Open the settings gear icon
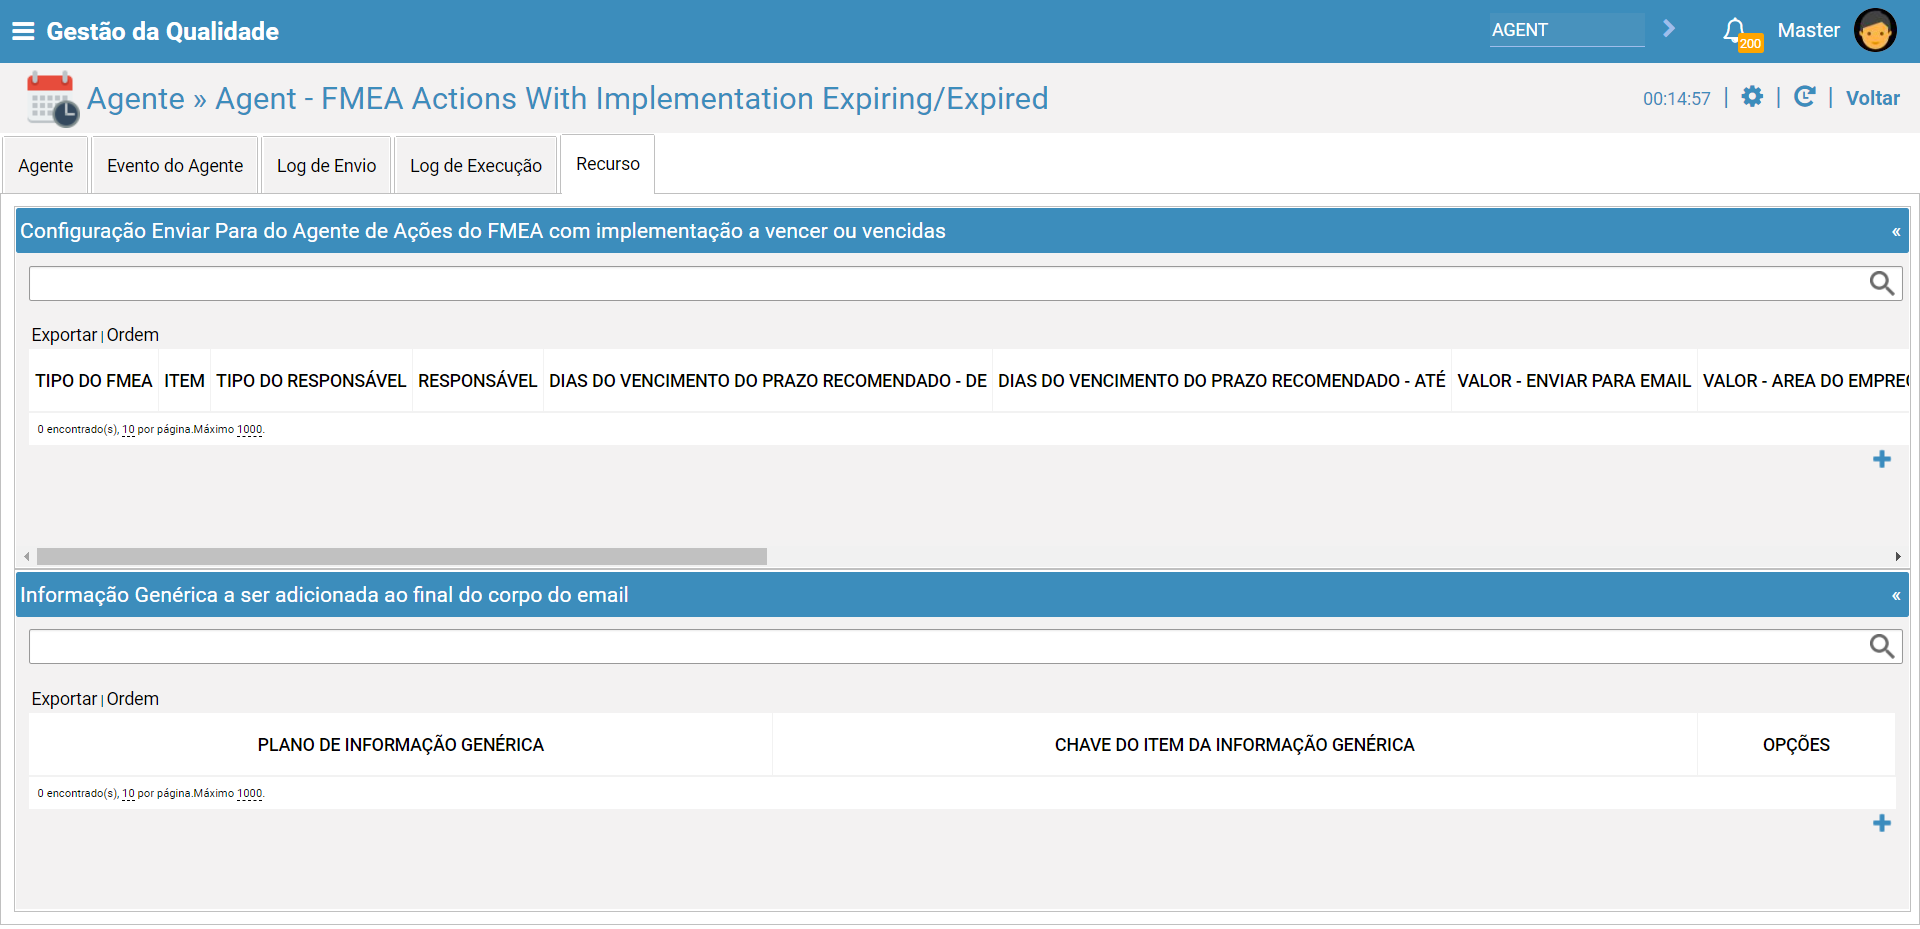Screen dimensions: 1920x929 click(x=1752, y=96)
